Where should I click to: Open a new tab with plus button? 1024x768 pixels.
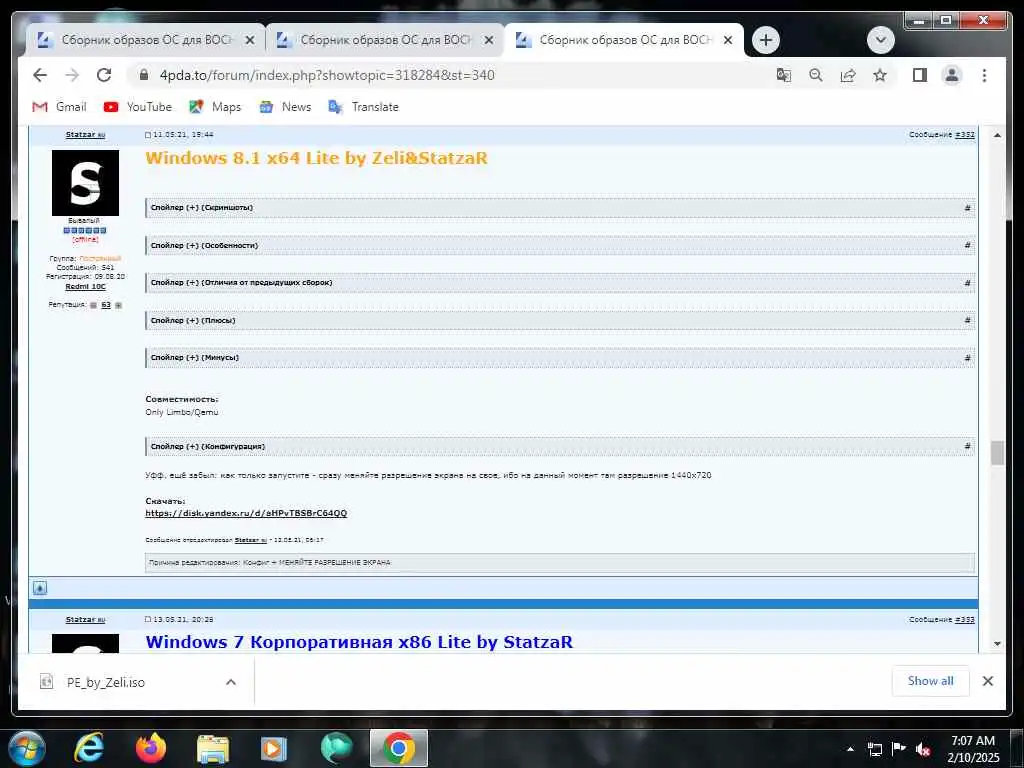click(x=765, y=40)
